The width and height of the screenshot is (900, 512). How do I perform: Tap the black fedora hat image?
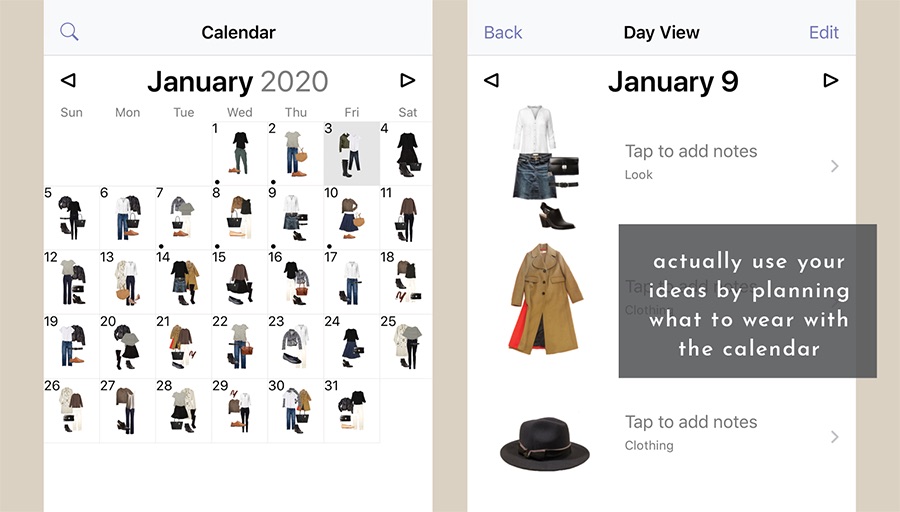tap(545, 444)
